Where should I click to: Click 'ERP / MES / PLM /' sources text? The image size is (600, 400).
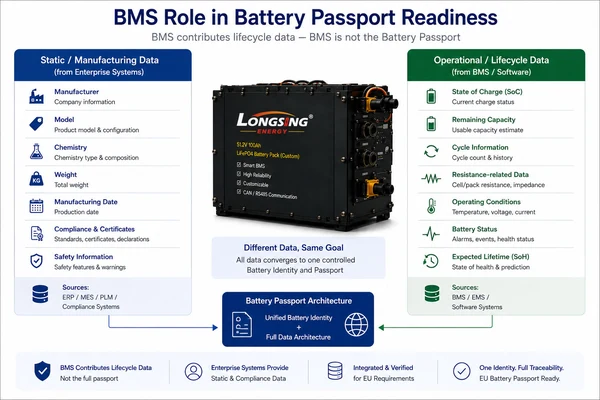pos(90,297)
